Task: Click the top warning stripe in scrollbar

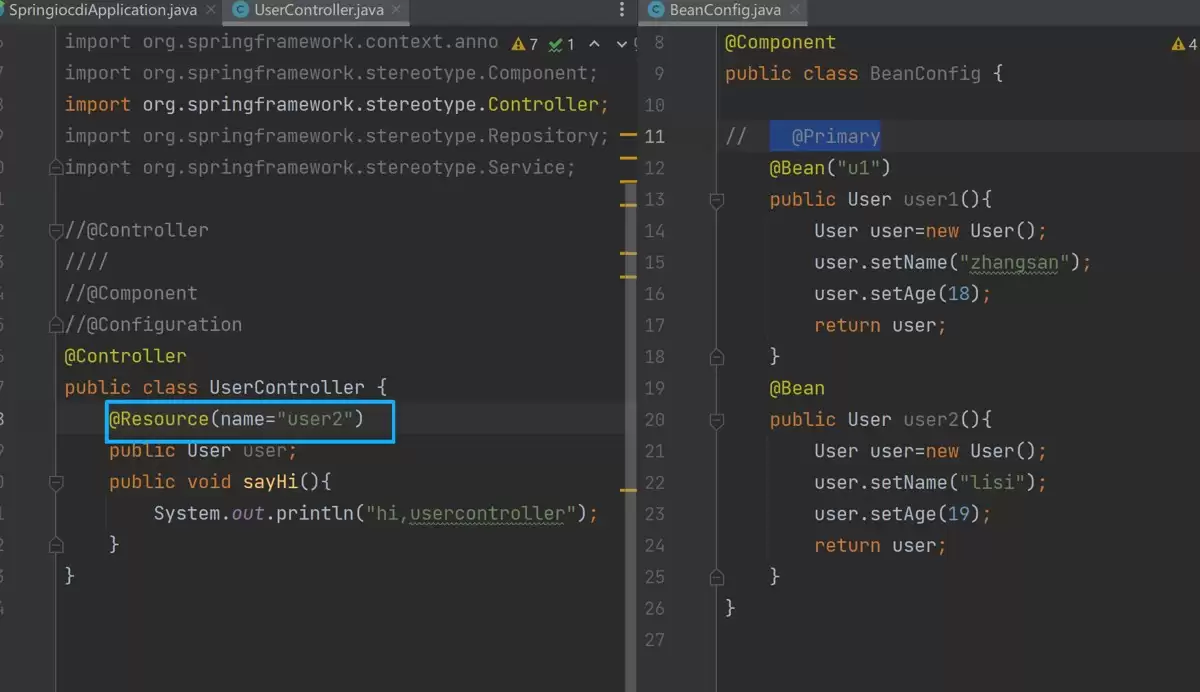Action: tap(628, 133)
